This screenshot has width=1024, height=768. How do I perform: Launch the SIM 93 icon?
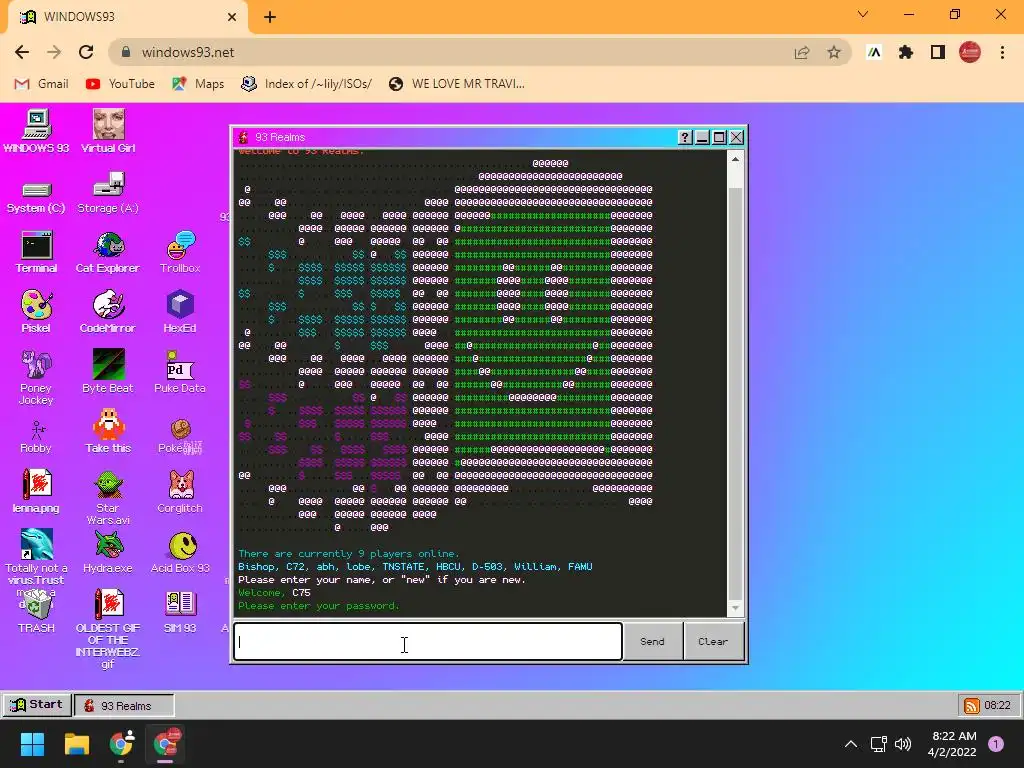tap(180, 611)
